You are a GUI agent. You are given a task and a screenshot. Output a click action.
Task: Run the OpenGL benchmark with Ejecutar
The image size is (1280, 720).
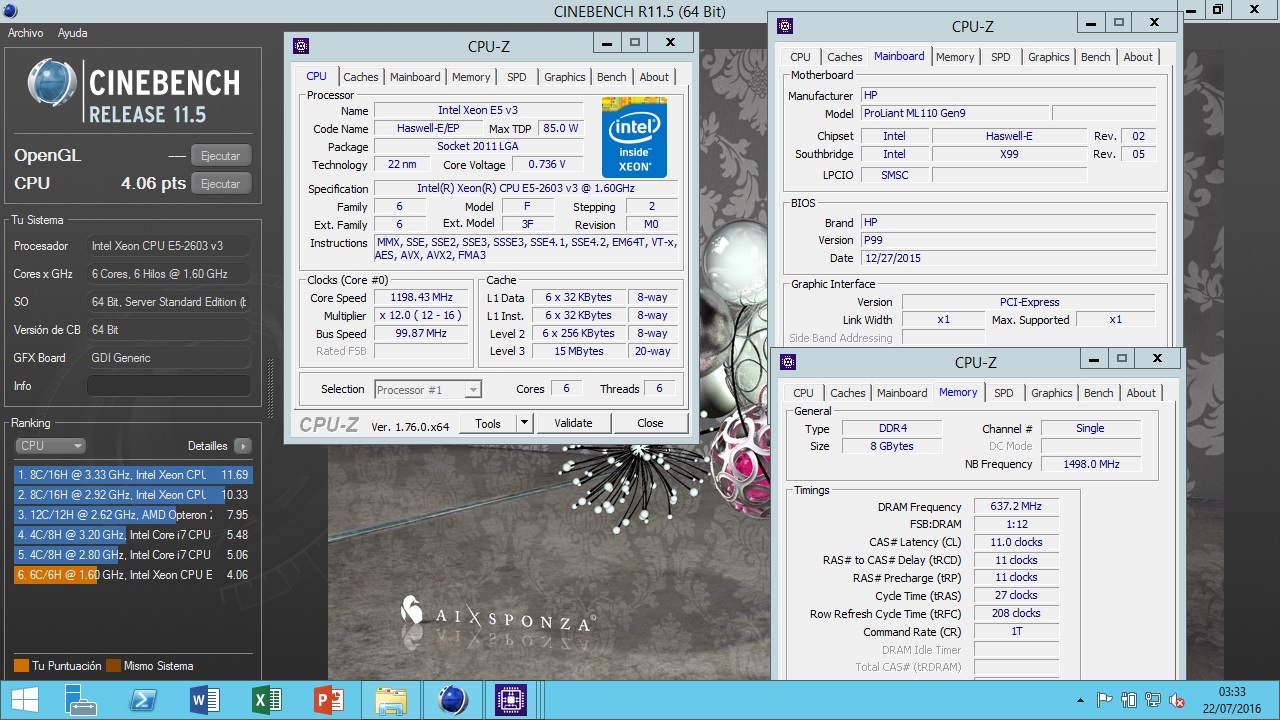(x=221, y=156)
